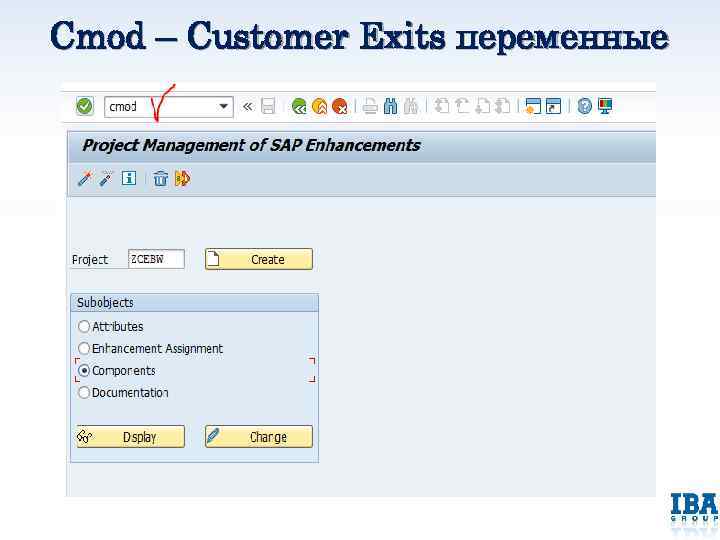Open the command field dropdown arrow
This screenshot has width=720, height=540.
click(224, 107)
